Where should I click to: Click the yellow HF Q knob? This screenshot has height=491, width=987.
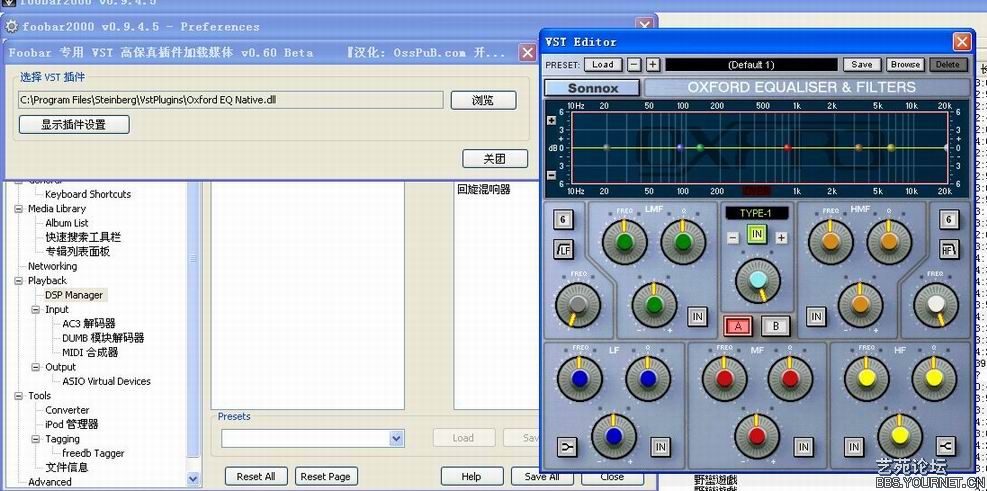(934, 378)
